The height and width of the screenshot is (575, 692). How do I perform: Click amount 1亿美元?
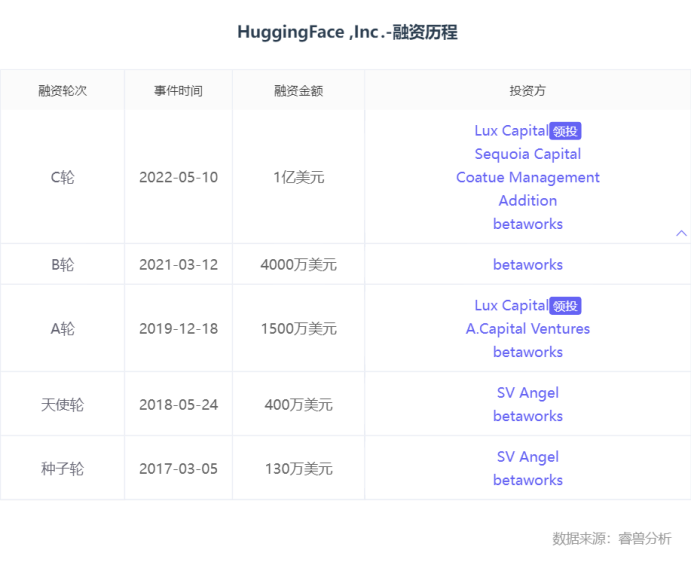[298, 177]
